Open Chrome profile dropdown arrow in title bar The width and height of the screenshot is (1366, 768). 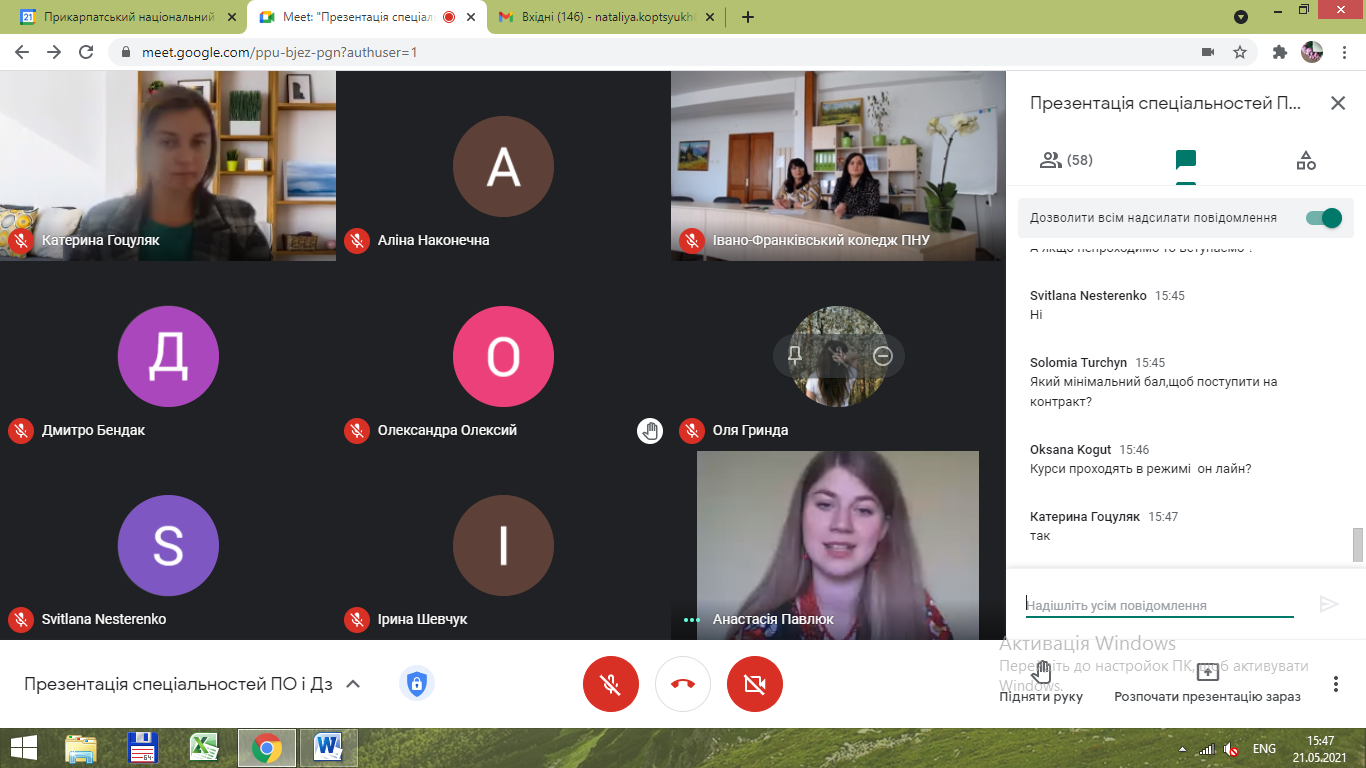(x=1241, y=17)
